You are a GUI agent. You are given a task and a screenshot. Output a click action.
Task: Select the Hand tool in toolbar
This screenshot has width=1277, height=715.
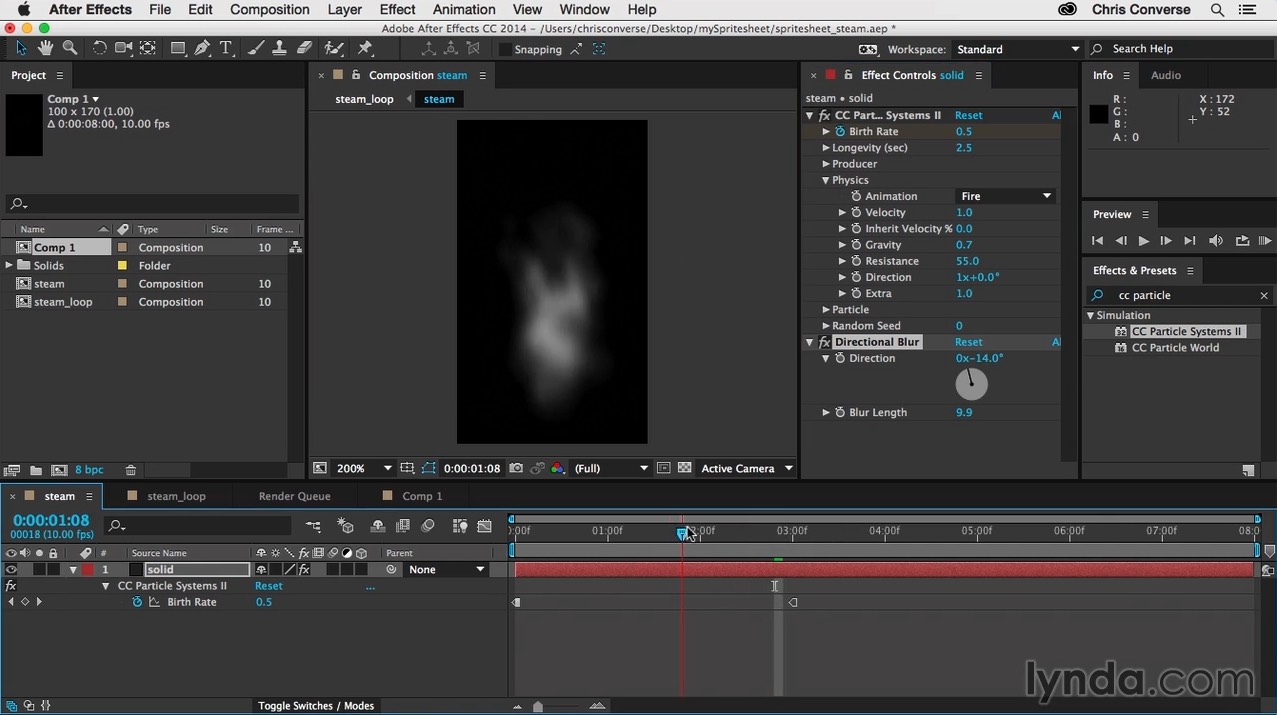tap(46, 48)
